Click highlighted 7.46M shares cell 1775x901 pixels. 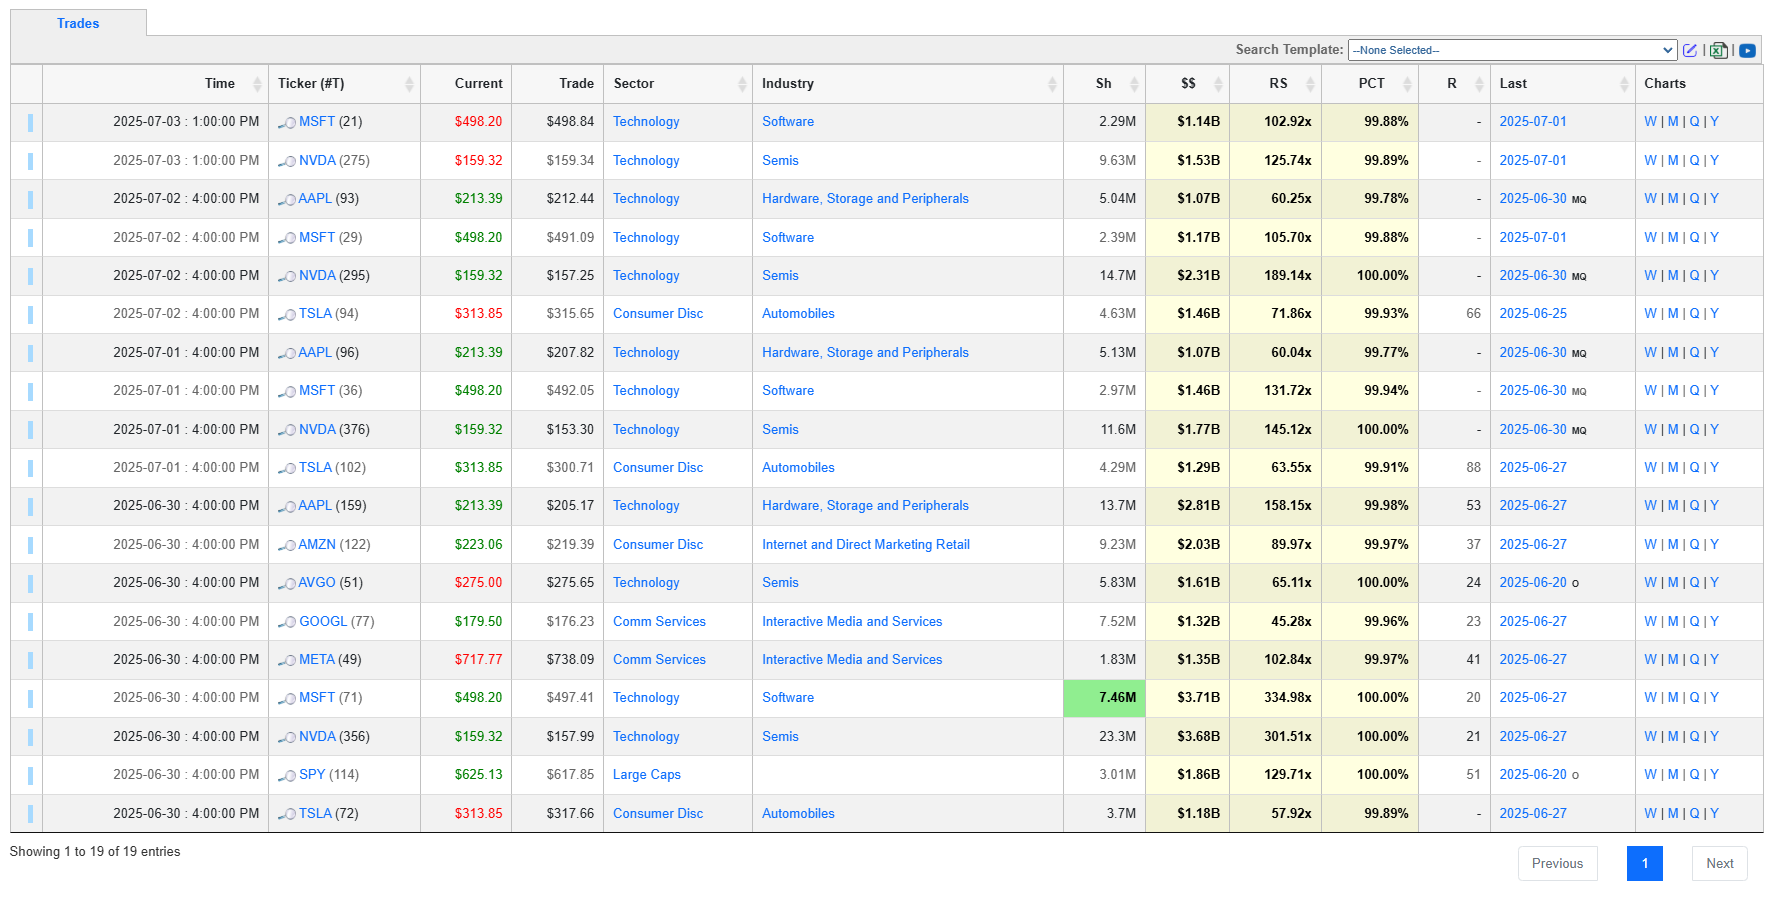pos(1104,698)
